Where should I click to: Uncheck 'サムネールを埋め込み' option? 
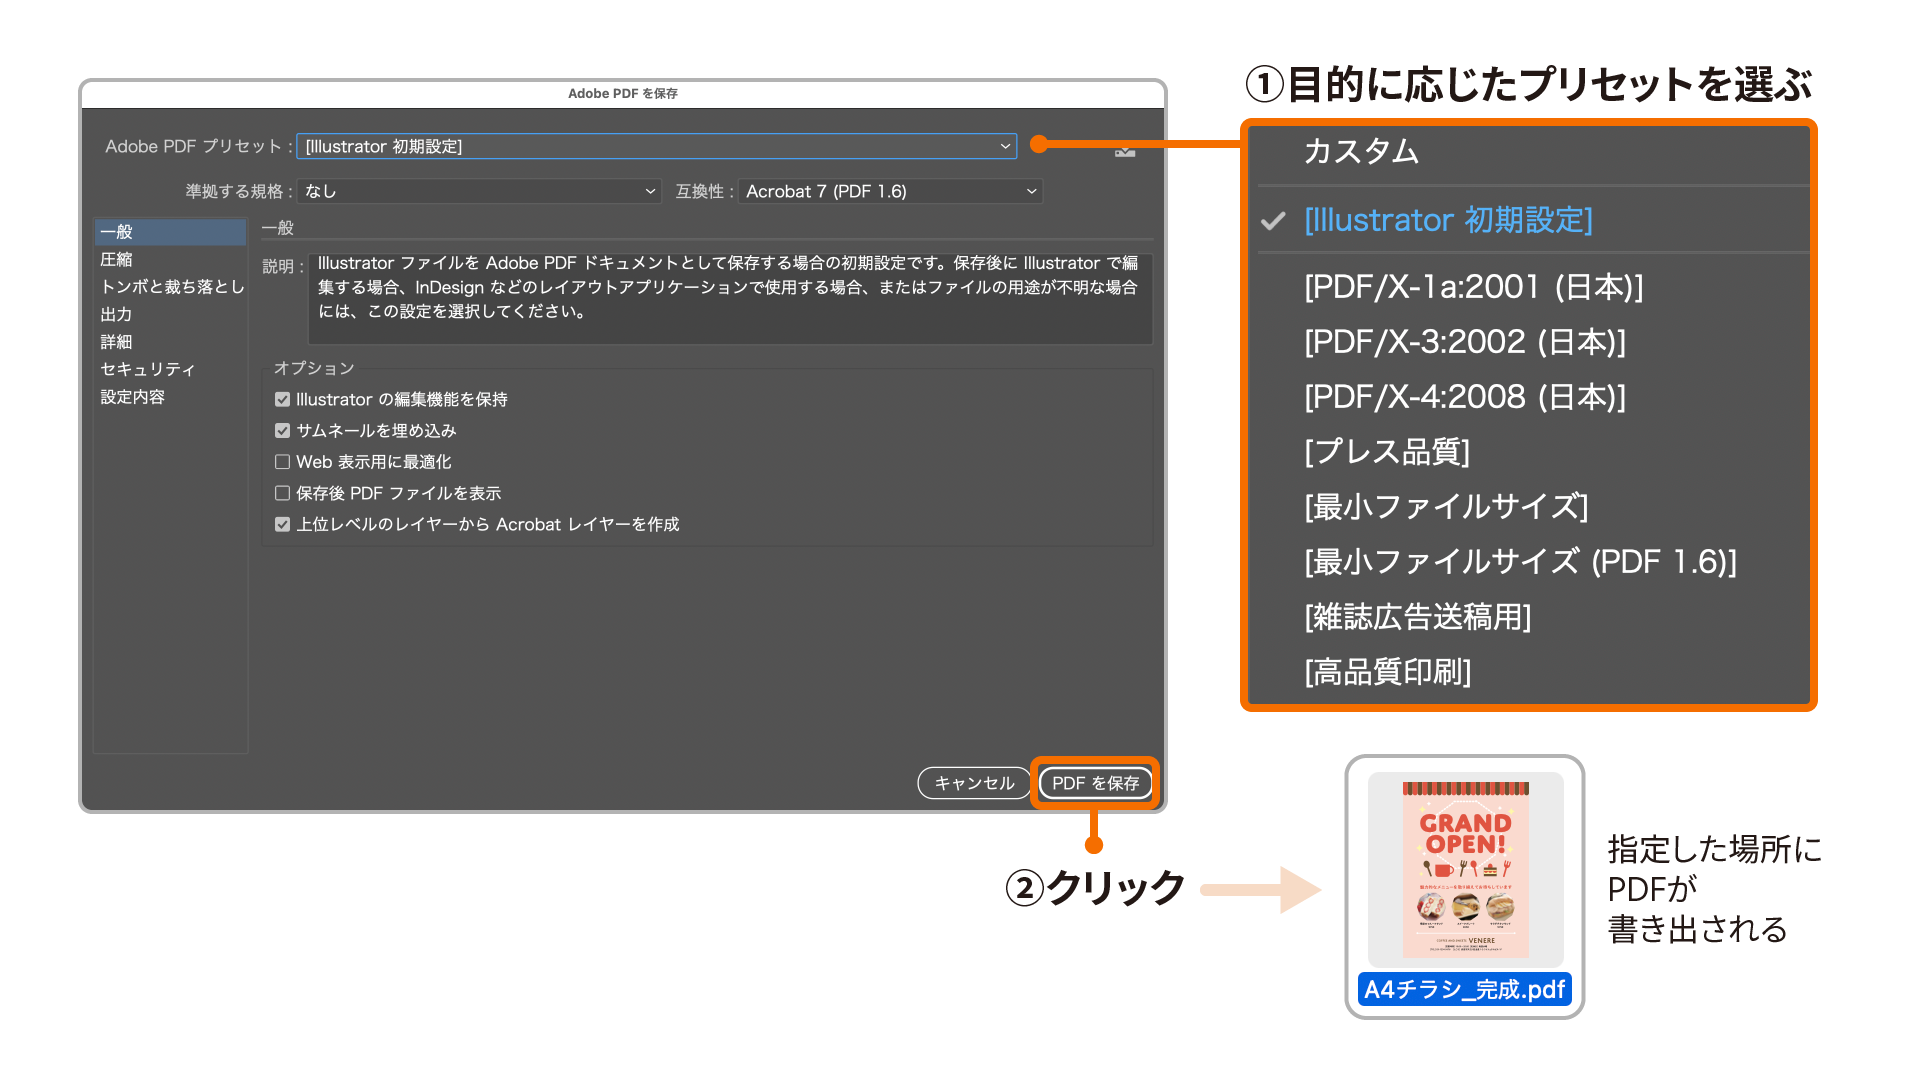pos(283,431)
